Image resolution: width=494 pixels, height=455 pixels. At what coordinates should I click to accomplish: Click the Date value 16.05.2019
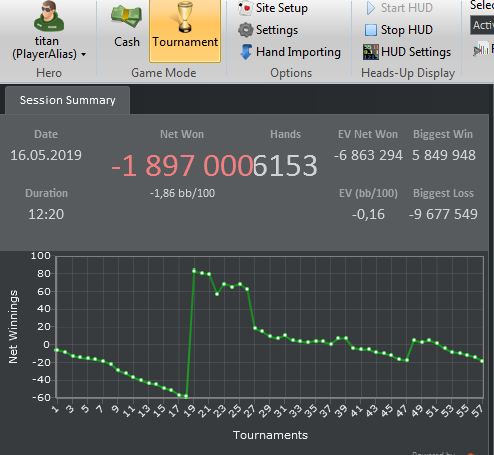tap(46, 155)
